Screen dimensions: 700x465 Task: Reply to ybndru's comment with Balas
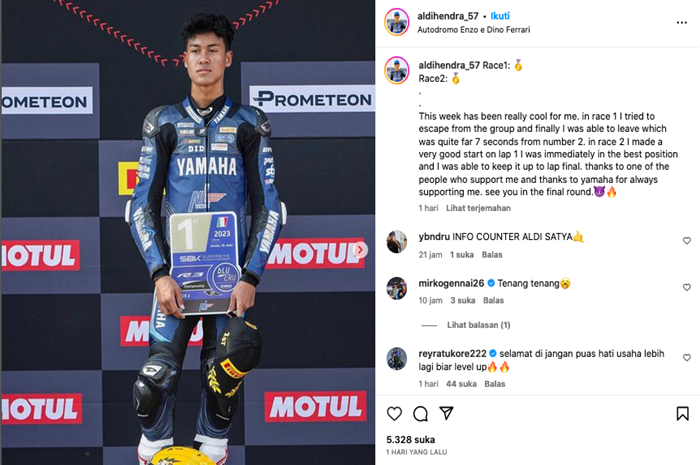coord(492,255)
